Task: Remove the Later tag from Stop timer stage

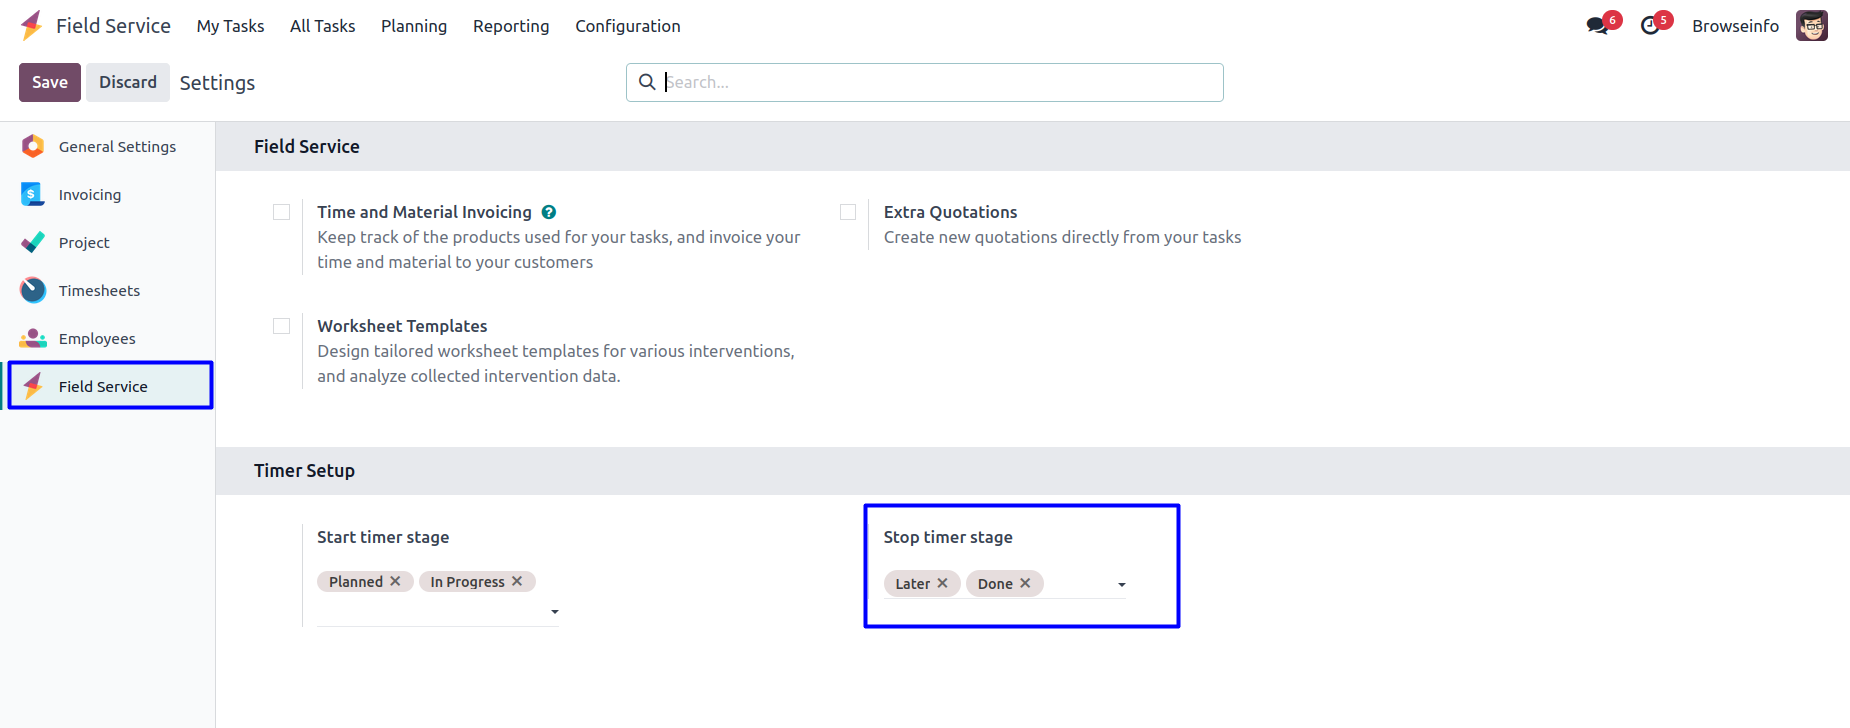Action: coord(942,583)
